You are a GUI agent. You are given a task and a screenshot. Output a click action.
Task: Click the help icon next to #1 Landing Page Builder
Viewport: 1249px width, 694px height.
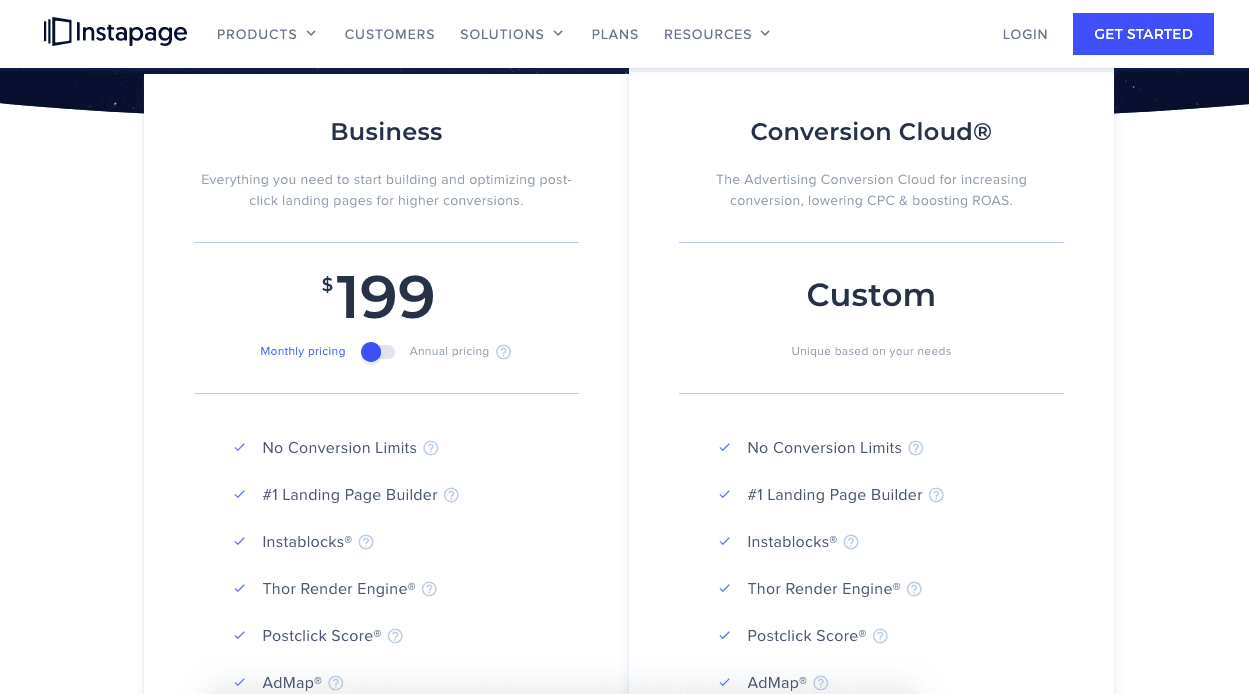pos(451,495)
